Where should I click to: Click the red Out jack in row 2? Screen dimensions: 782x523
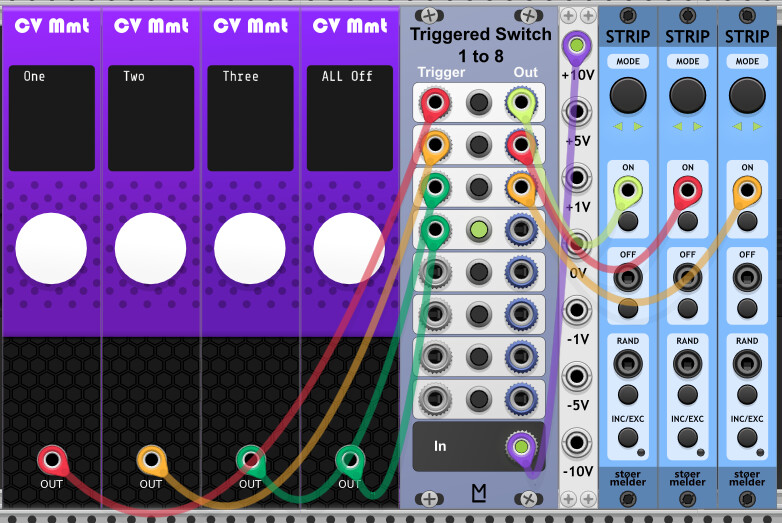tap(521, 146)
